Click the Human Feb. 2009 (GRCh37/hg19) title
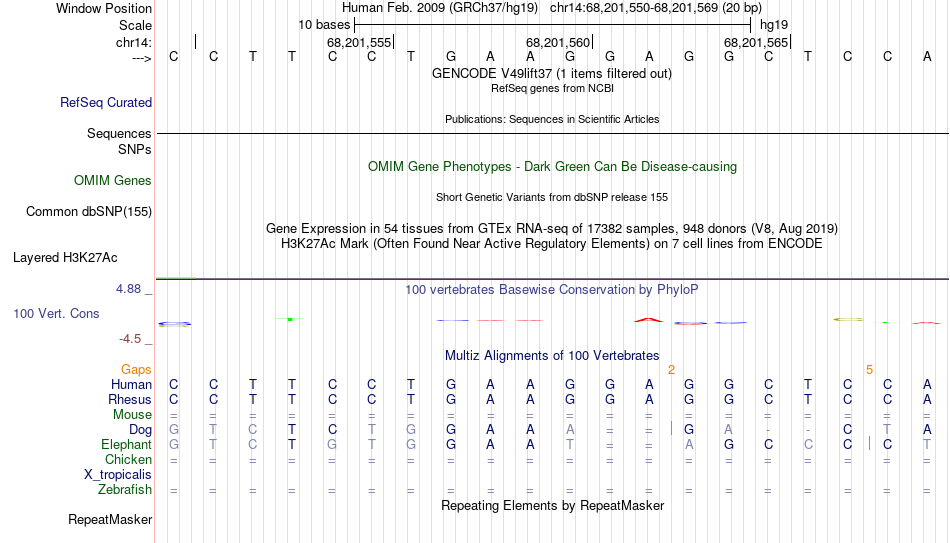The width and height of the screenshot is (950, 543). [440, 8]
